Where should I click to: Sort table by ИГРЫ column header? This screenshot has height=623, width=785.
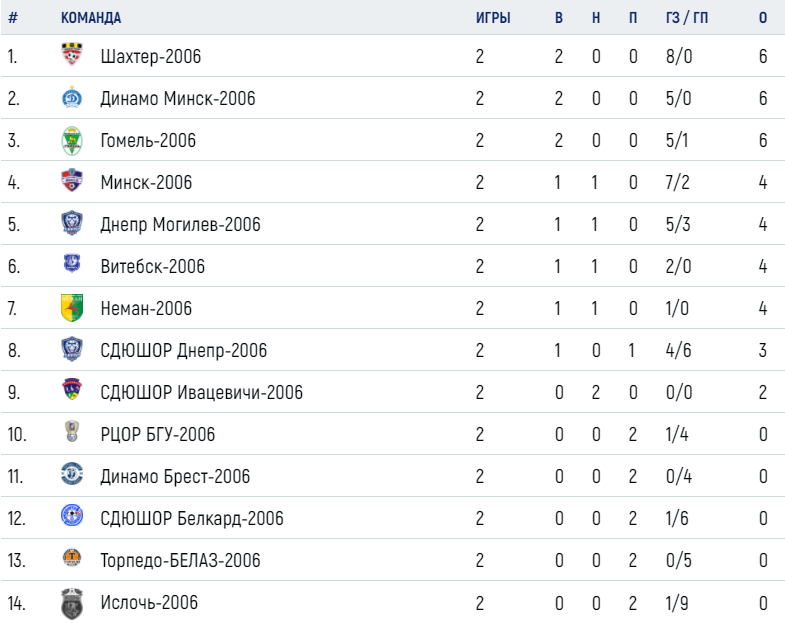click(493, 18)
